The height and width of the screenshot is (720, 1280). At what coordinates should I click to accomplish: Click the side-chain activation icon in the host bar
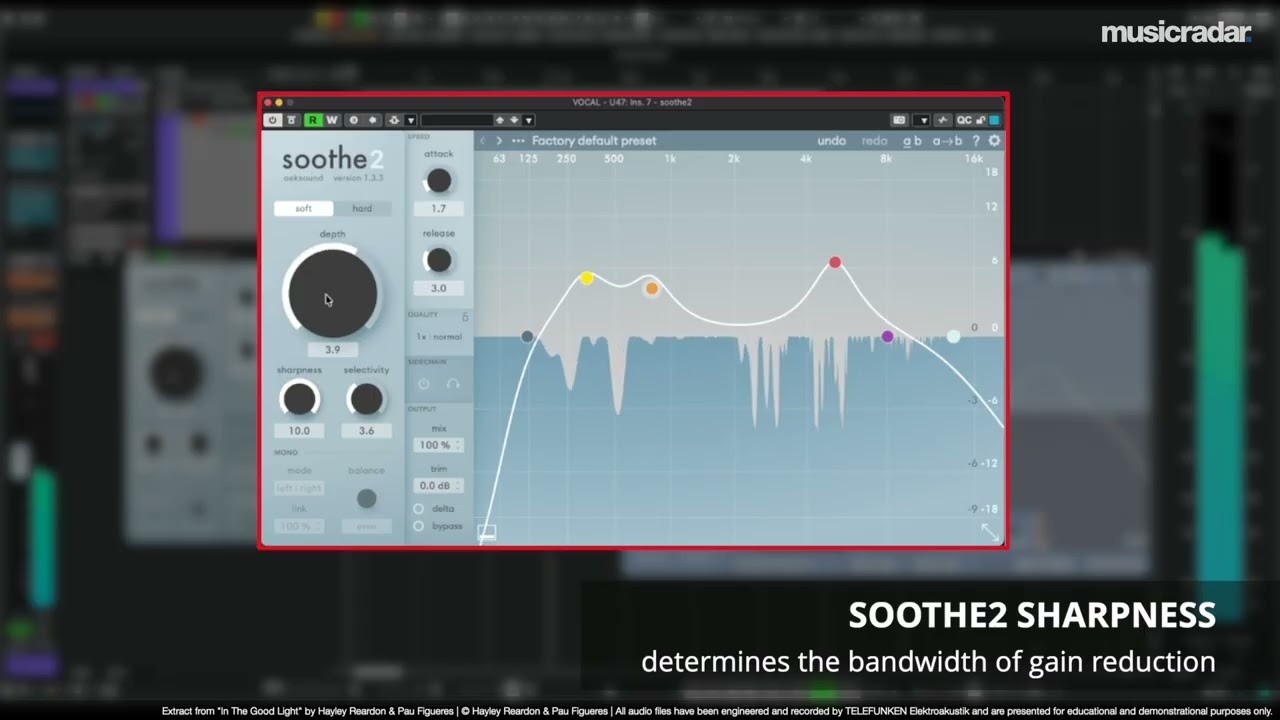pyautogui.click(x=942, y=120)
